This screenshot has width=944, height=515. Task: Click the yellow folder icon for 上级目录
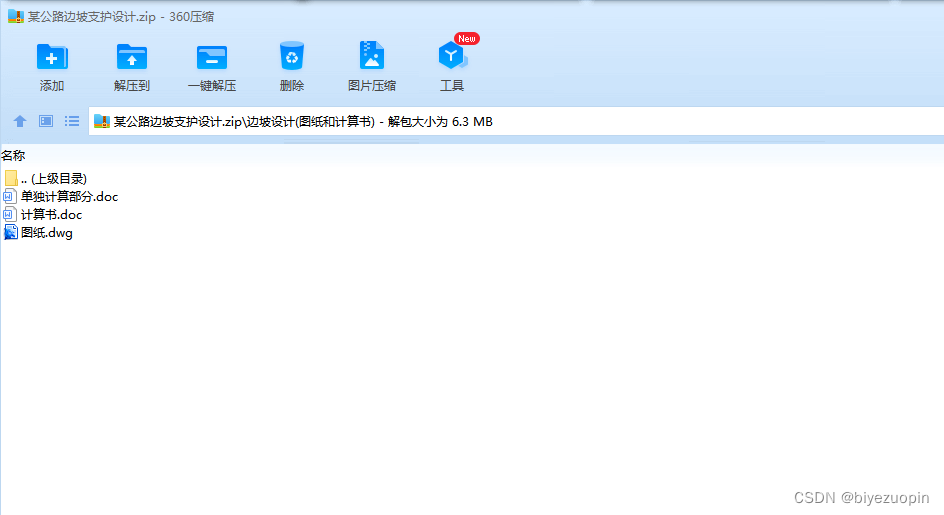[x=11, y=178]
